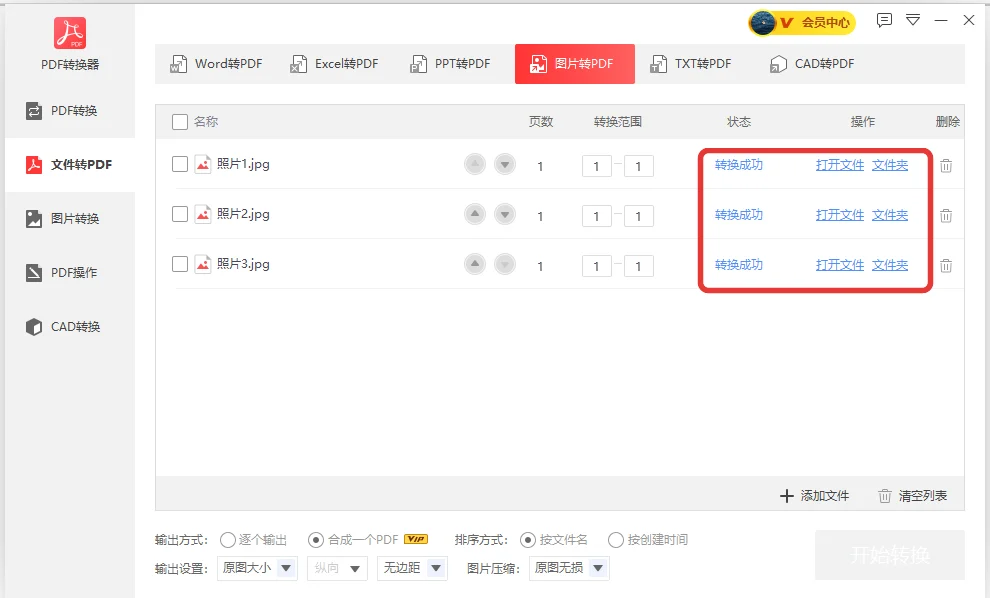Viewport: 990px width, 598px height.
Task: Switch to the TXT转PDF tab
Action: (x=691, y=64)
